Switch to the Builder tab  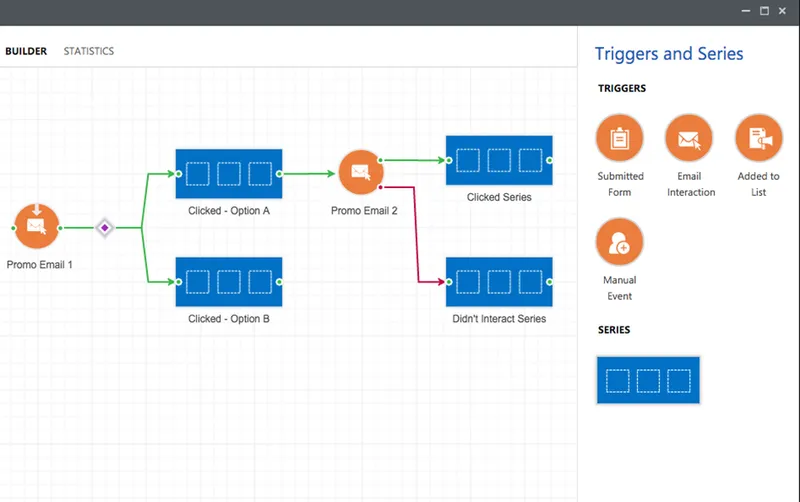pyautogui.click(x=26, y=51)
